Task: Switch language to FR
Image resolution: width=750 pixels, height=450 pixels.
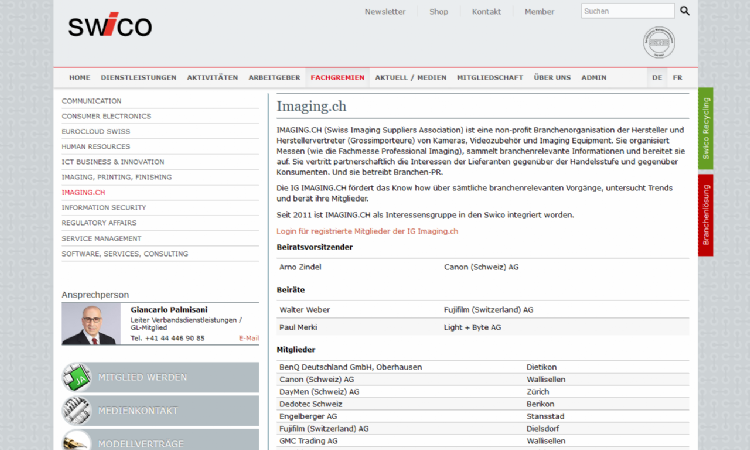Action: click(x=677, y=77)
